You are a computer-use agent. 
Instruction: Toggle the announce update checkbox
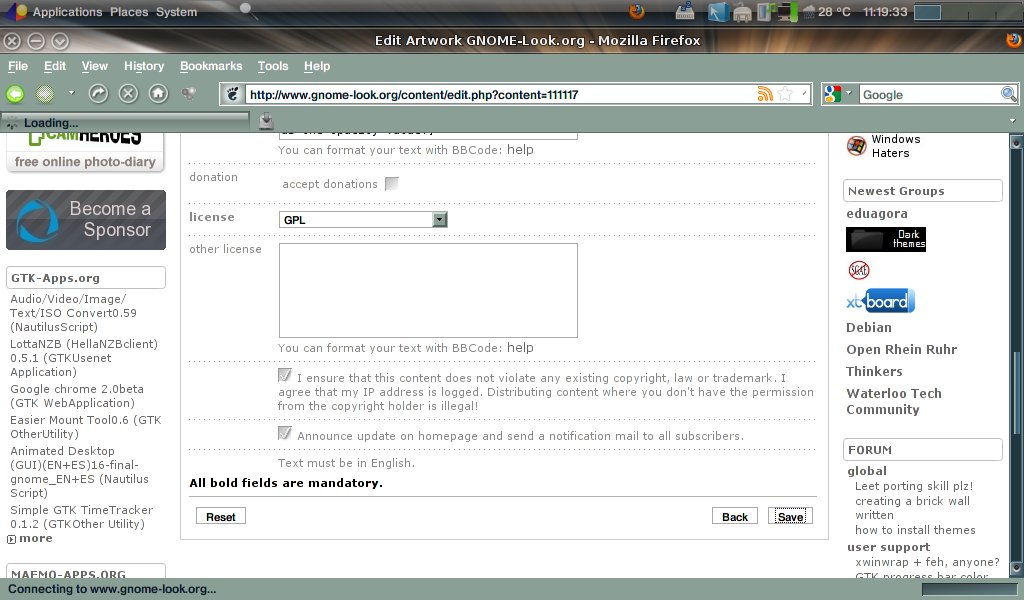(285, 433)
